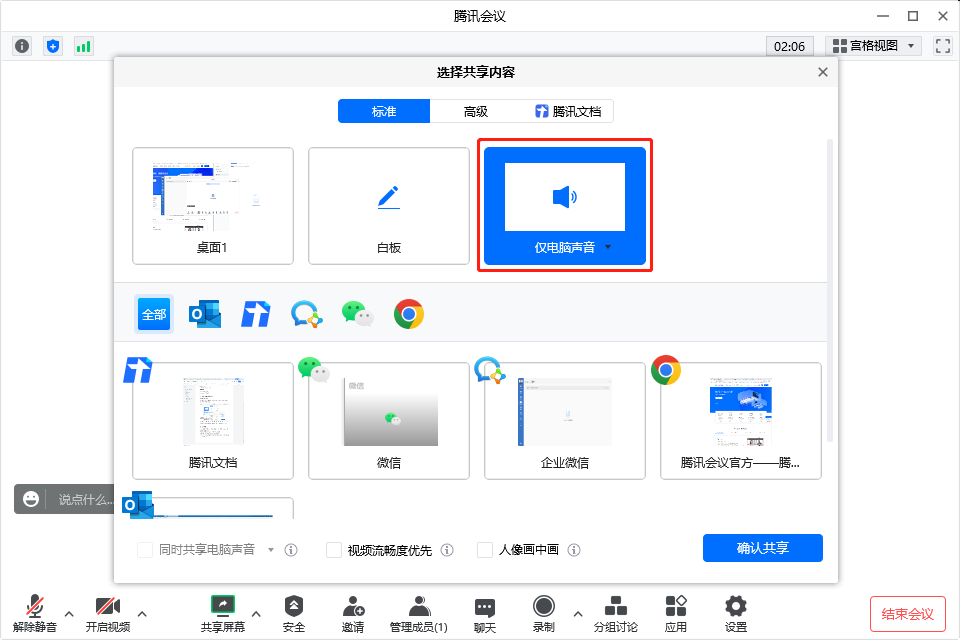960x640 pixels.
Task: Open 管理成员(1) member list
Action: click(x=419, y=614)
